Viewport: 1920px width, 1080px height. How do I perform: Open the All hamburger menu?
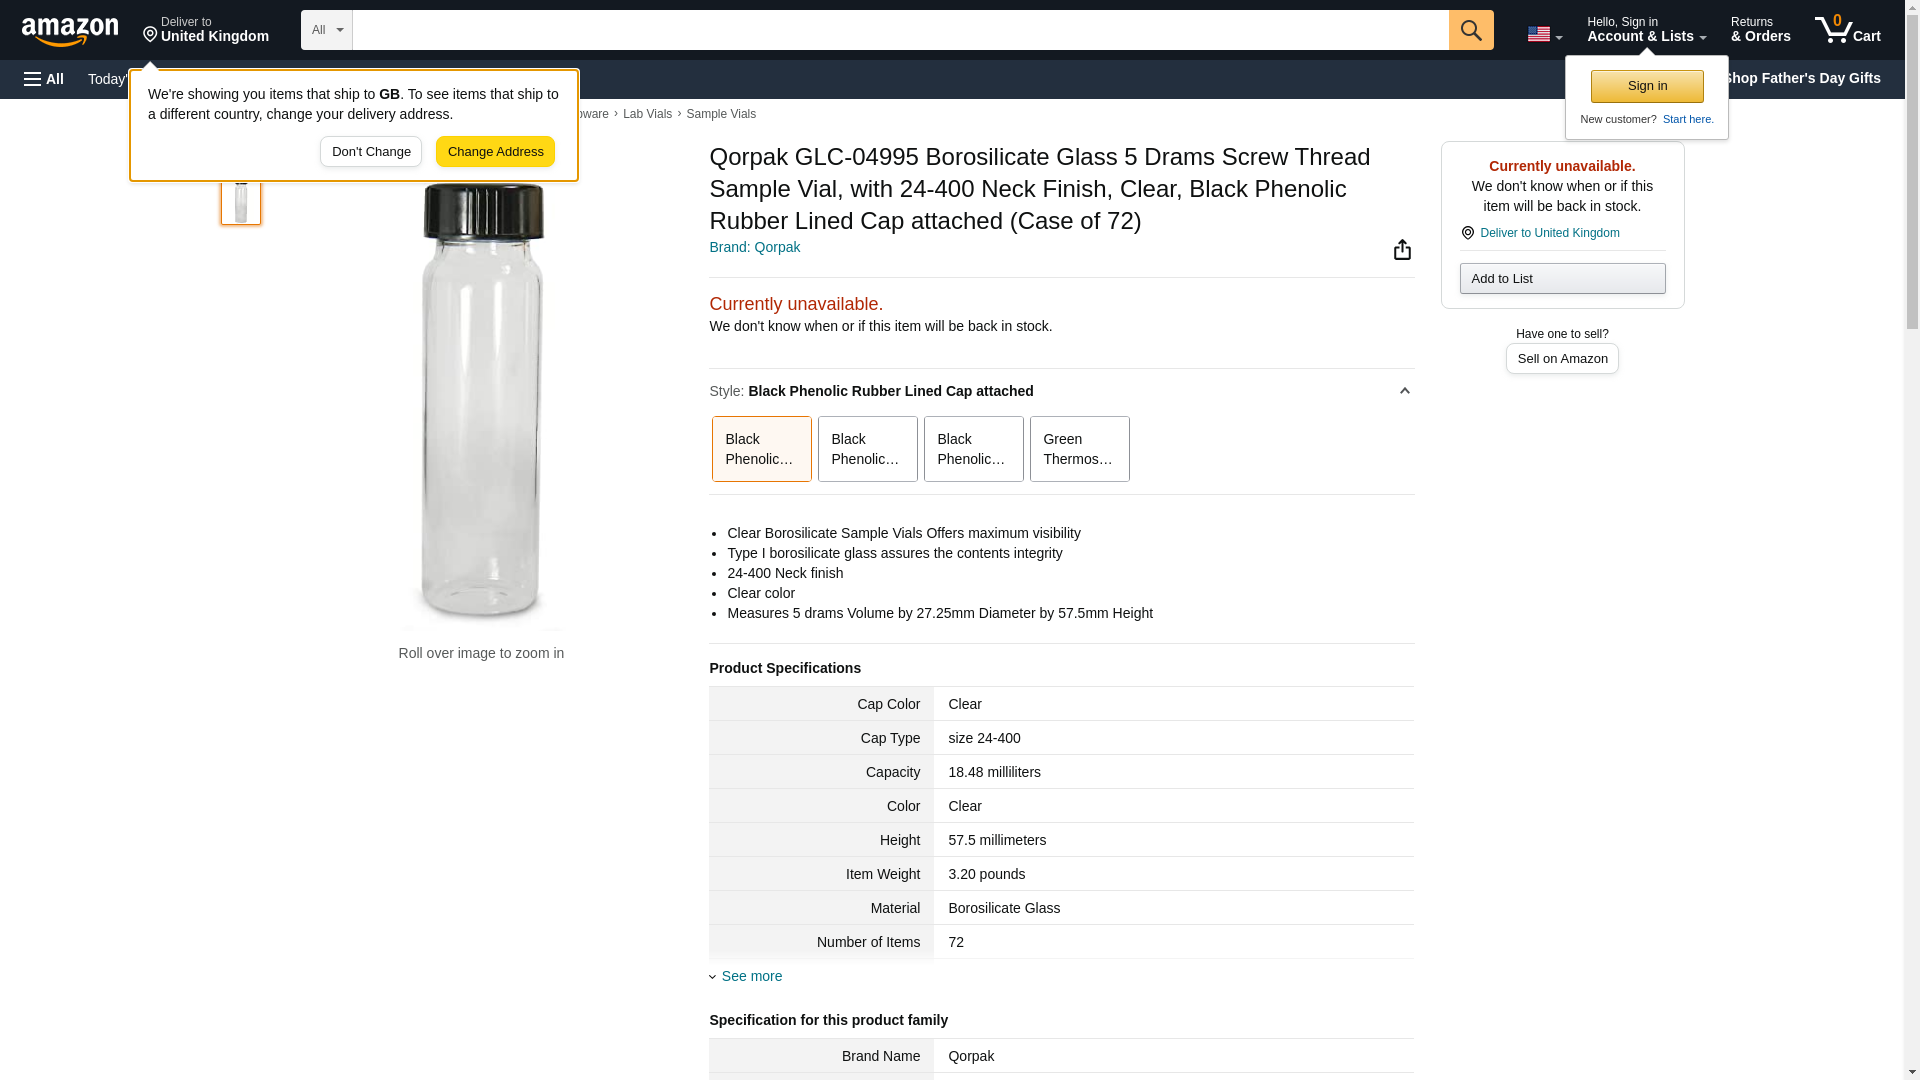coord(44,79)
